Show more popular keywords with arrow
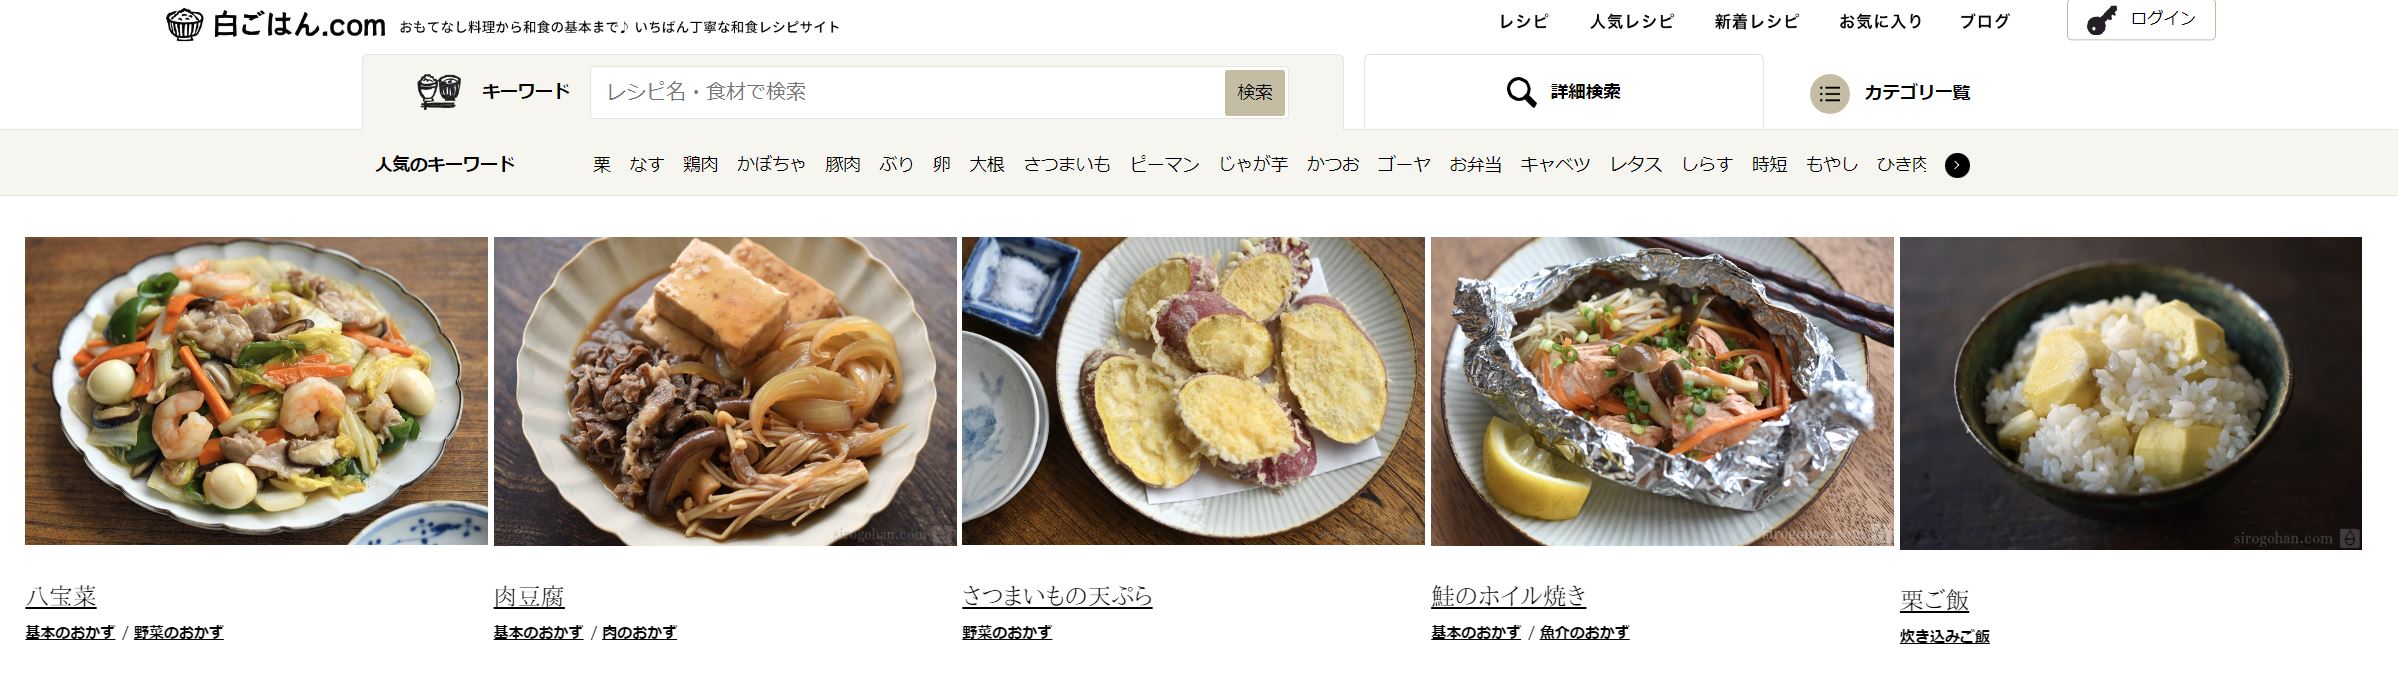The height and width of the screenshot is (692, 2398). coord(1957,165)
